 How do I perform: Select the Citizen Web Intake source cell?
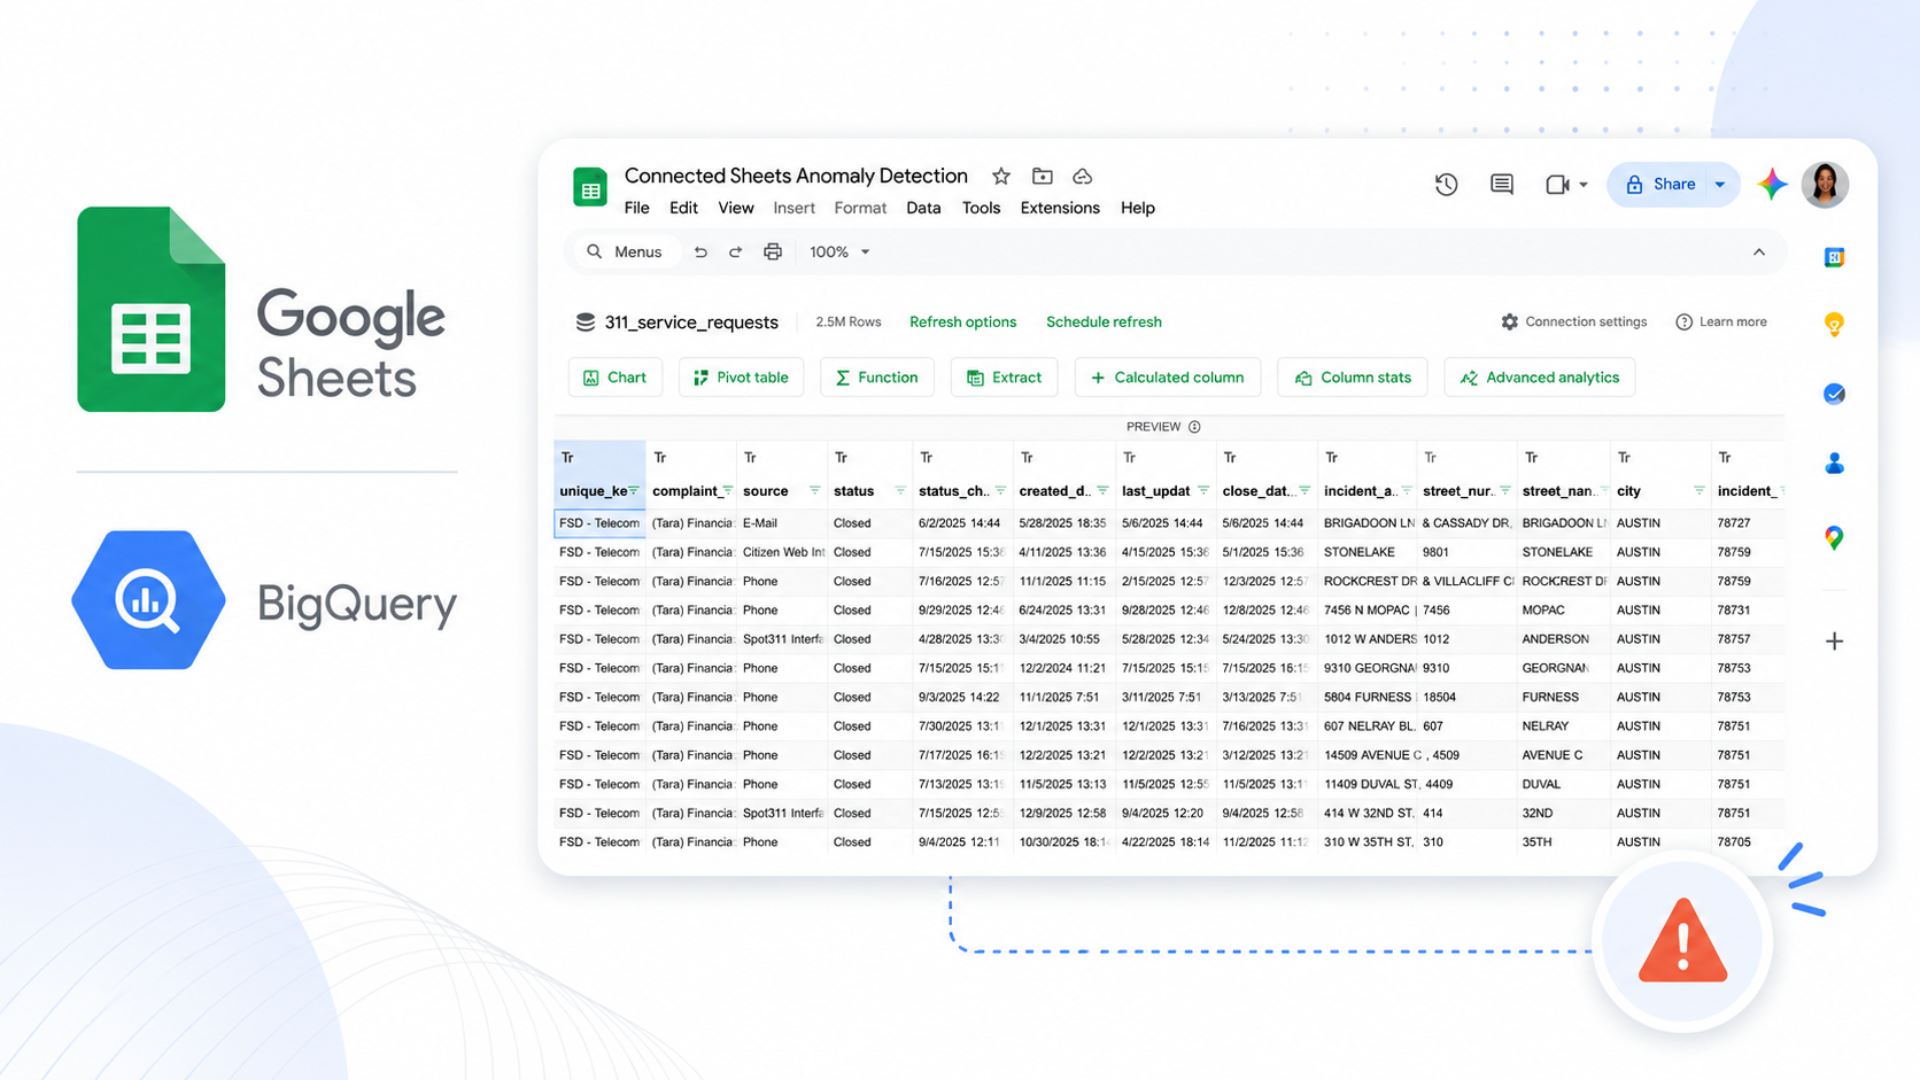[x=782, y=552]
